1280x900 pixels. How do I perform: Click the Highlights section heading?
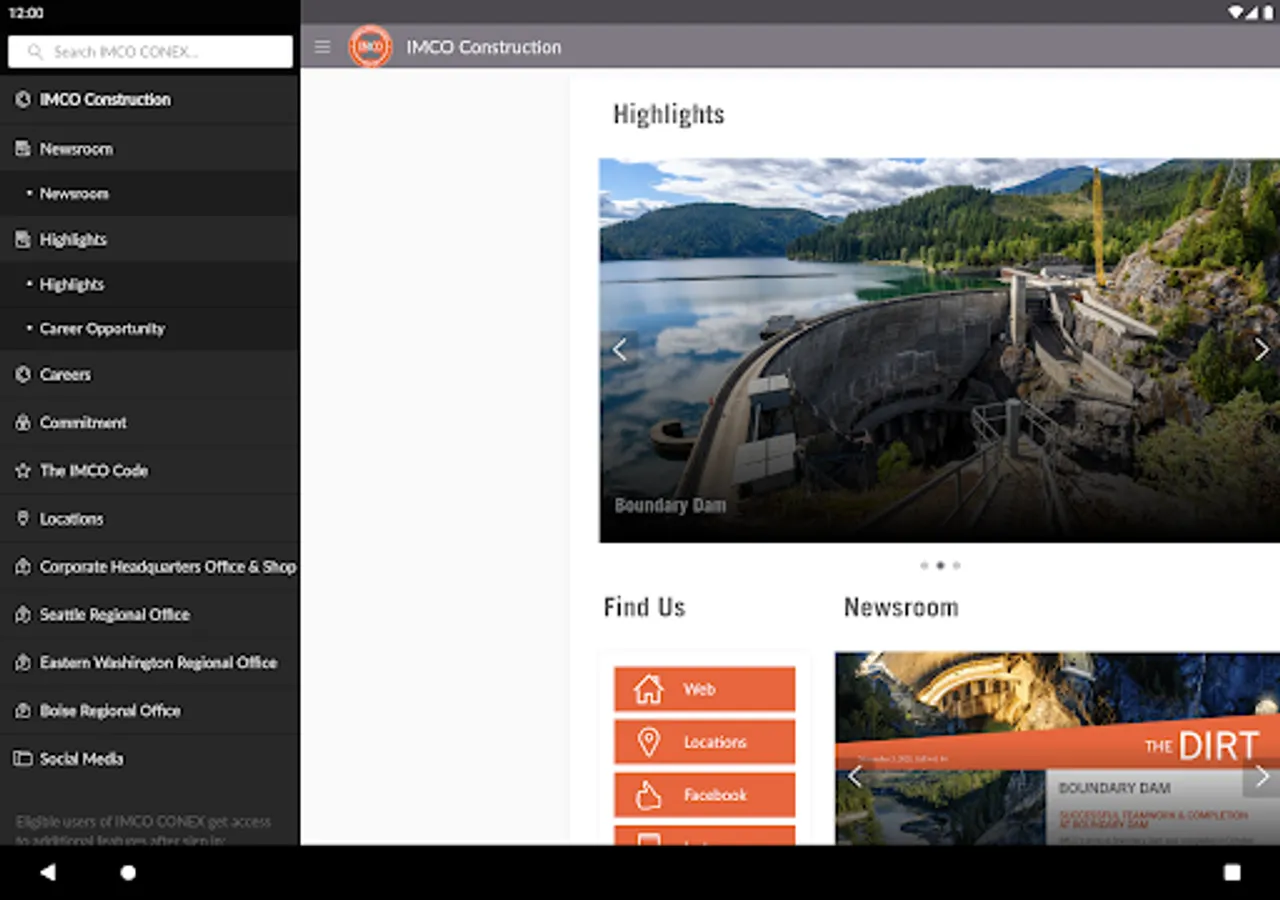669,115
